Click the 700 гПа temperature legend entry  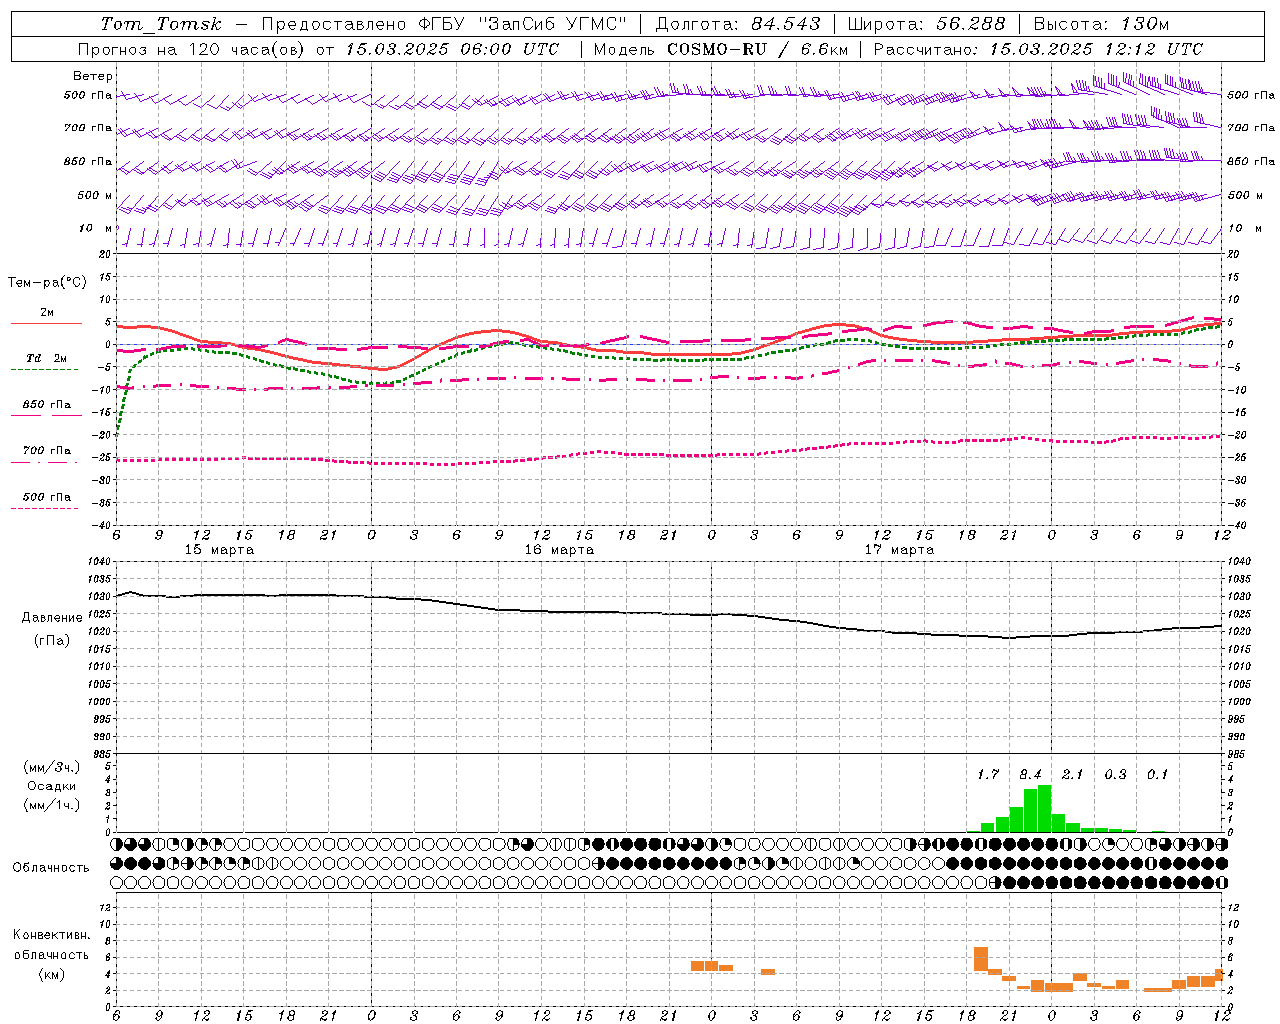pyautogui.click(x=46, y=451)
